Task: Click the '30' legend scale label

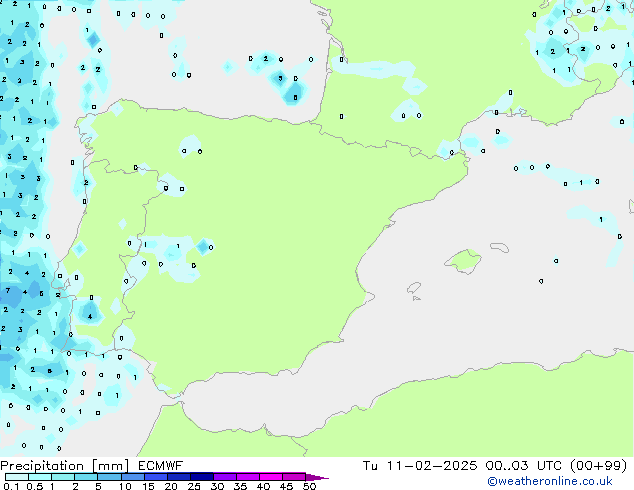Action: click(217, 486)
